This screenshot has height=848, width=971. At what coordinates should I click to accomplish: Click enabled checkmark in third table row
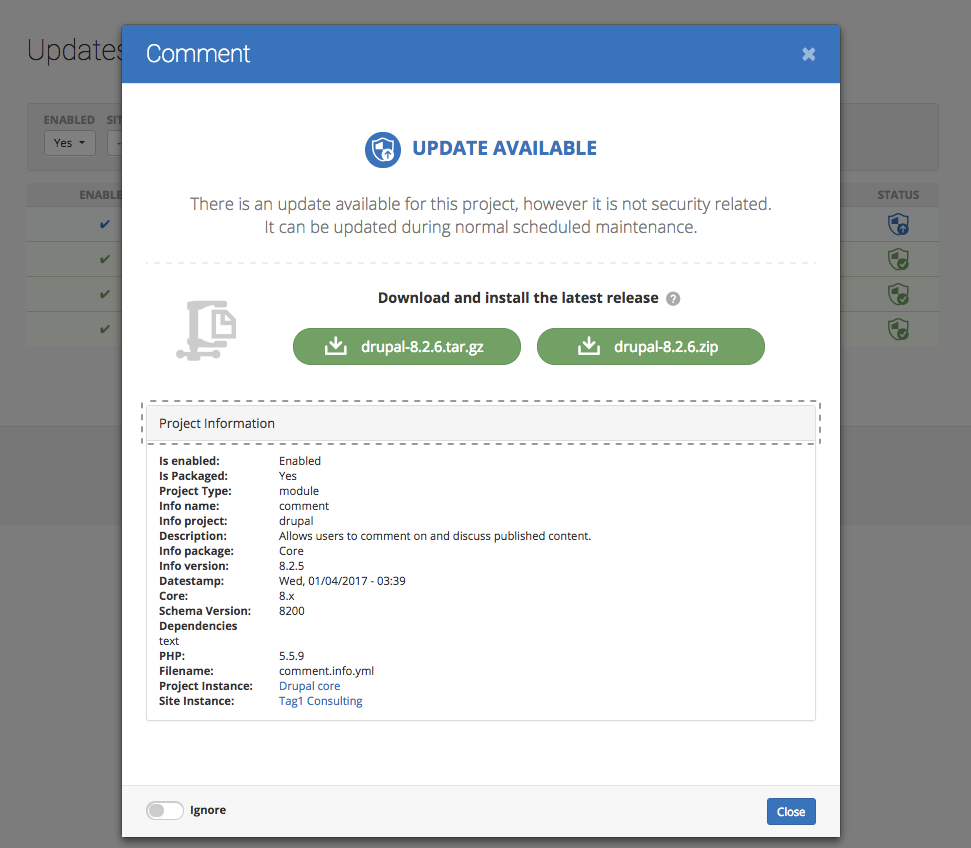(x=105, y=294)
